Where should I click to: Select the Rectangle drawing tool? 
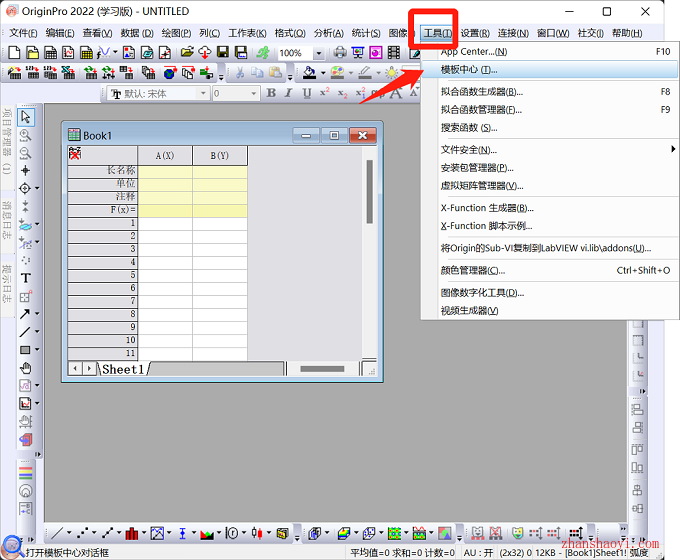click(x=25, y=350)
